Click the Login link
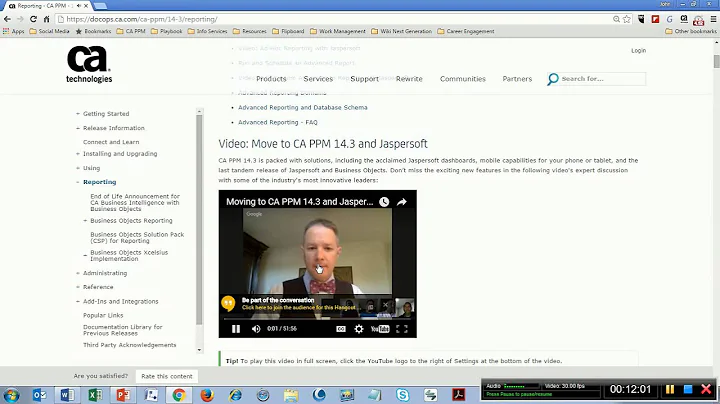 (638, 50)
